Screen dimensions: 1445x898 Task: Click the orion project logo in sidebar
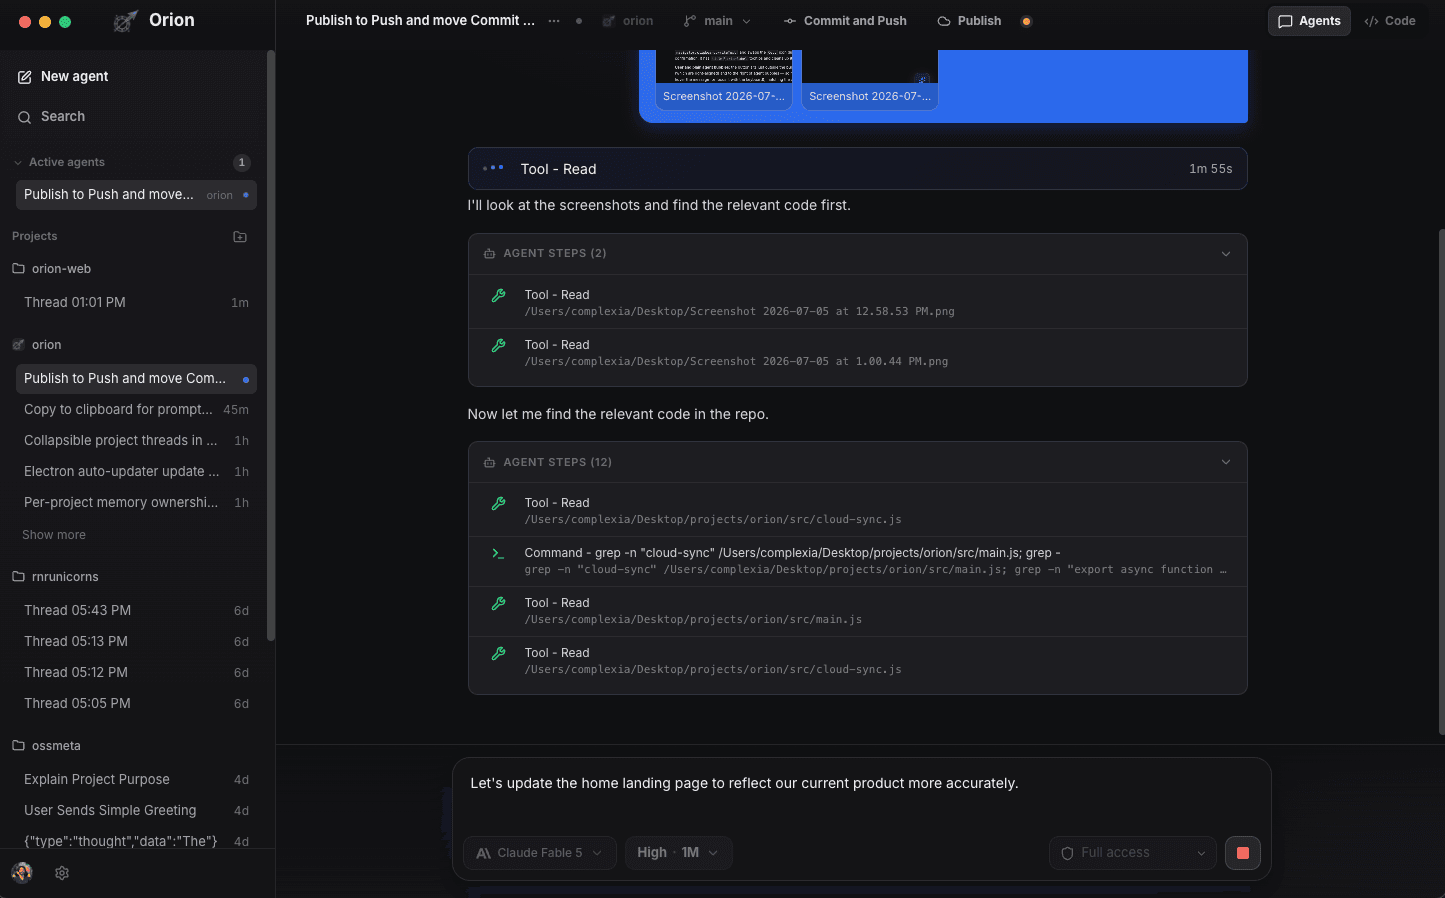(18, 345)
